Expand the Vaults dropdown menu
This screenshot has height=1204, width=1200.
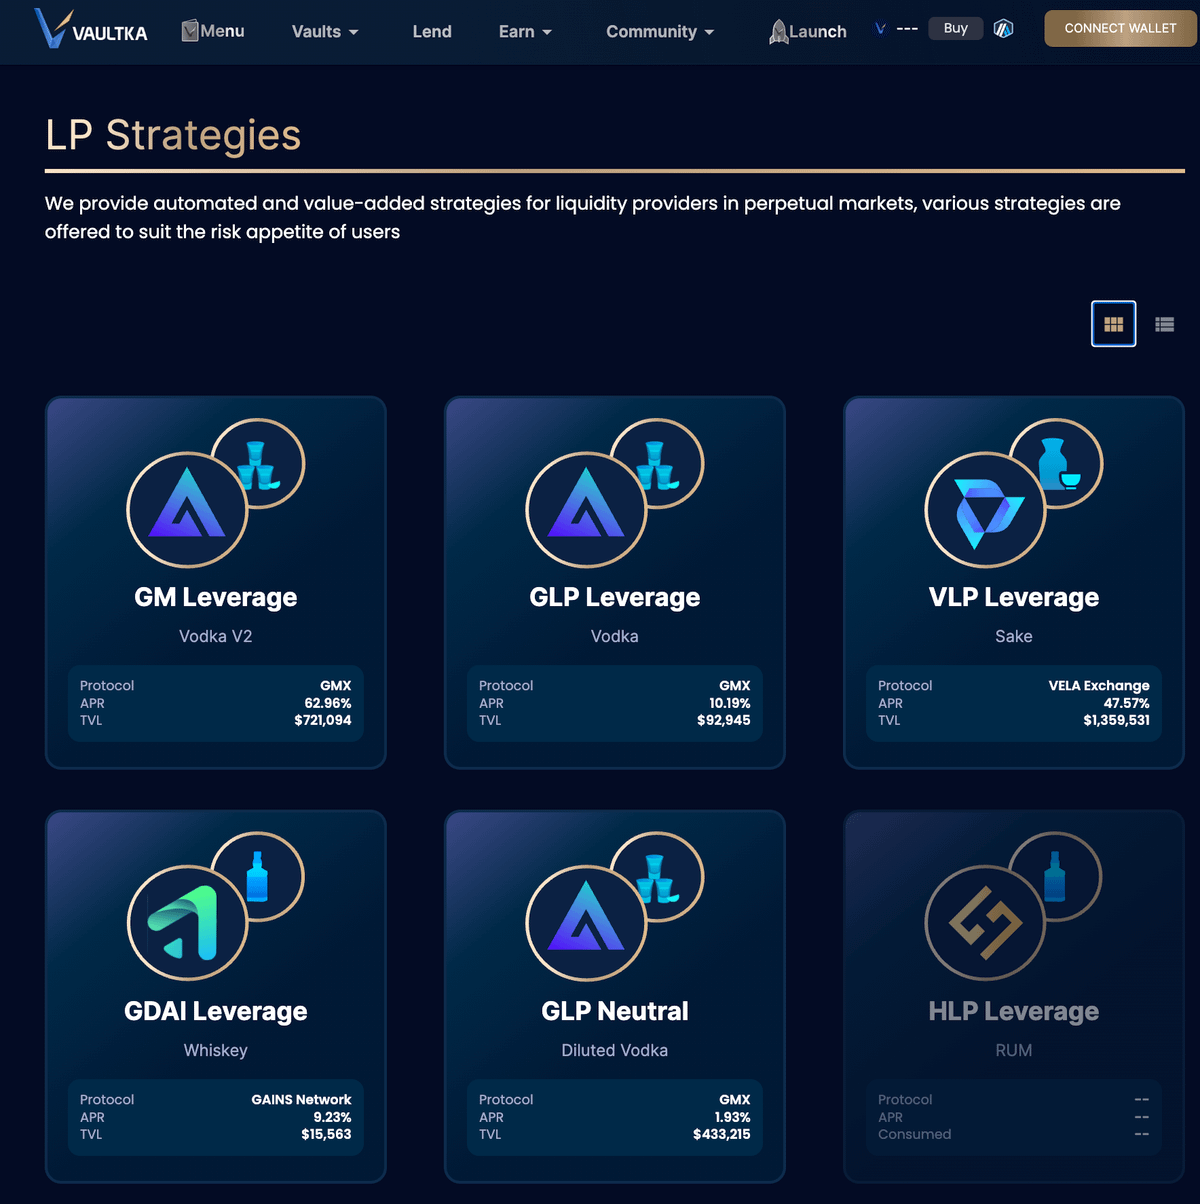coord(325,32)
